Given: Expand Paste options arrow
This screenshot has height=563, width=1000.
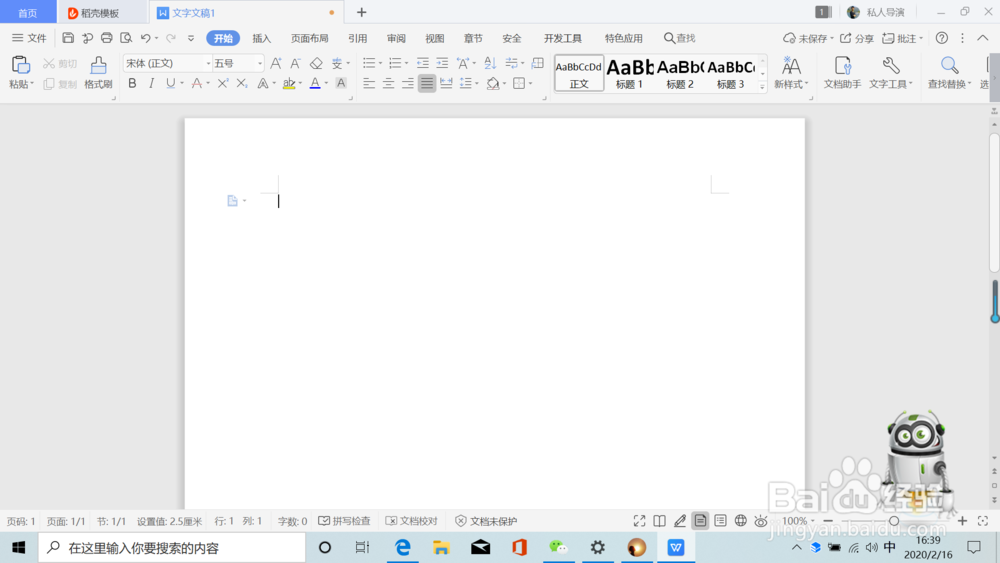Looking at the screenshot, I should [x=32, y=84].
